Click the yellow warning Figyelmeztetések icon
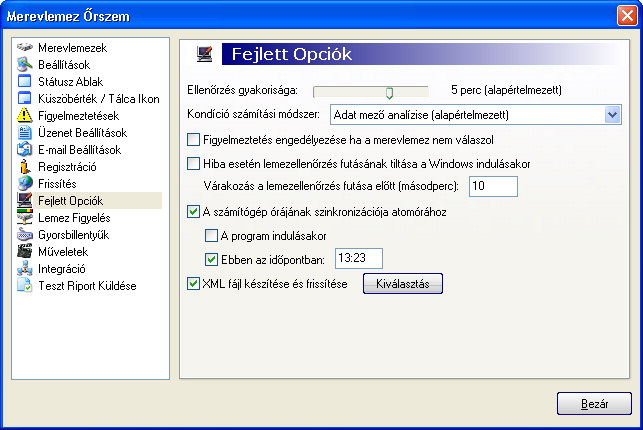The height and width of the screenshot is (430, 643). point(25,115)
